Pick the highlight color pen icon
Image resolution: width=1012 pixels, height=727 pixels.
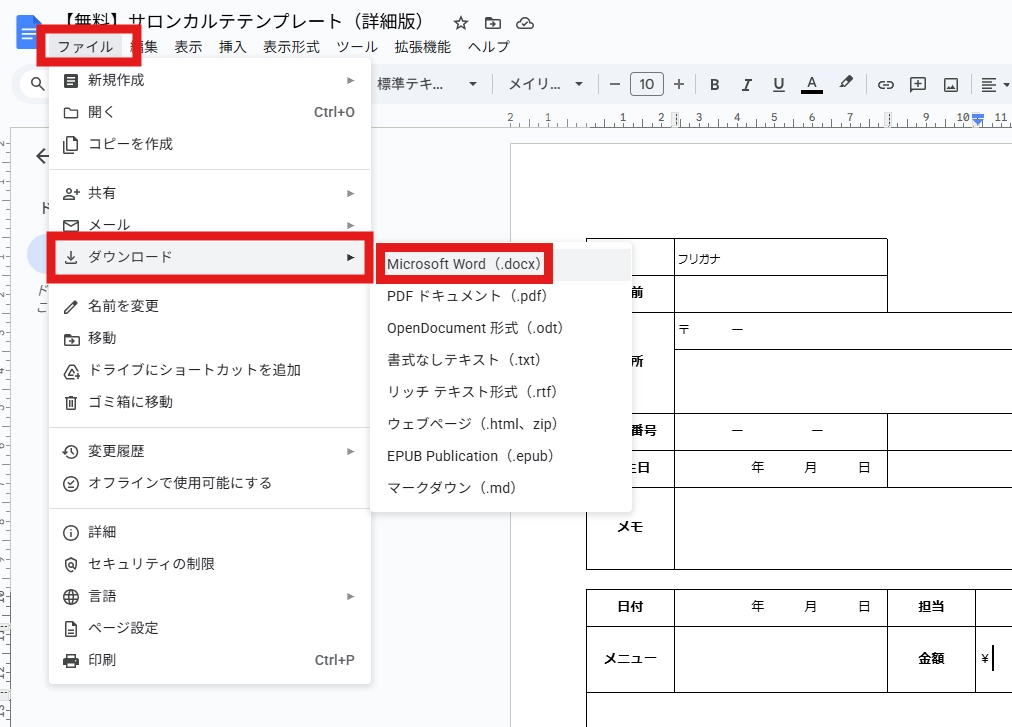click(846, 84)
